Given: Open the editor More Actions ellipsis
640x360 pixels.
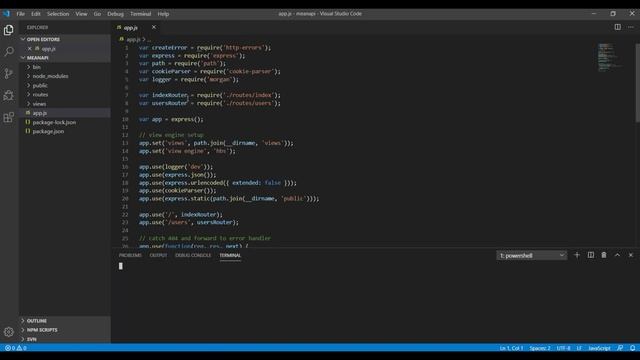Looking at the screenshot, I should coord(631,27).
